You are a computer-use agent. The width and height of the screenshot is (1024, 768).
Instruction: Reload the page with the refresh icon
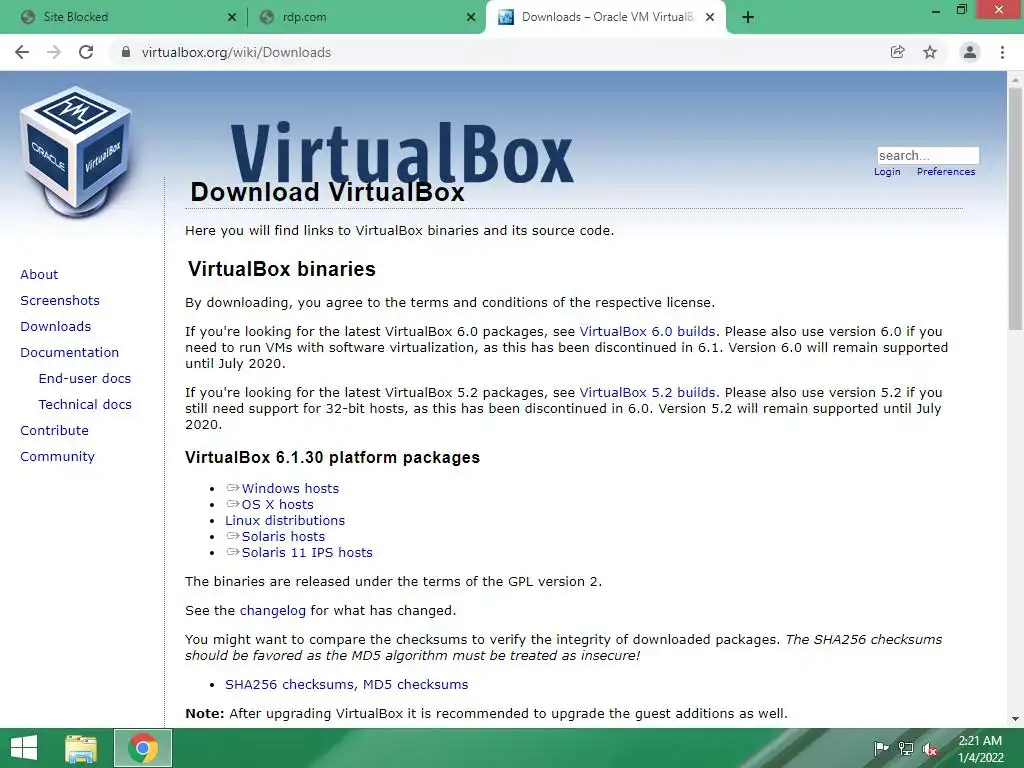pyautogui.click(x=86, y=52)
